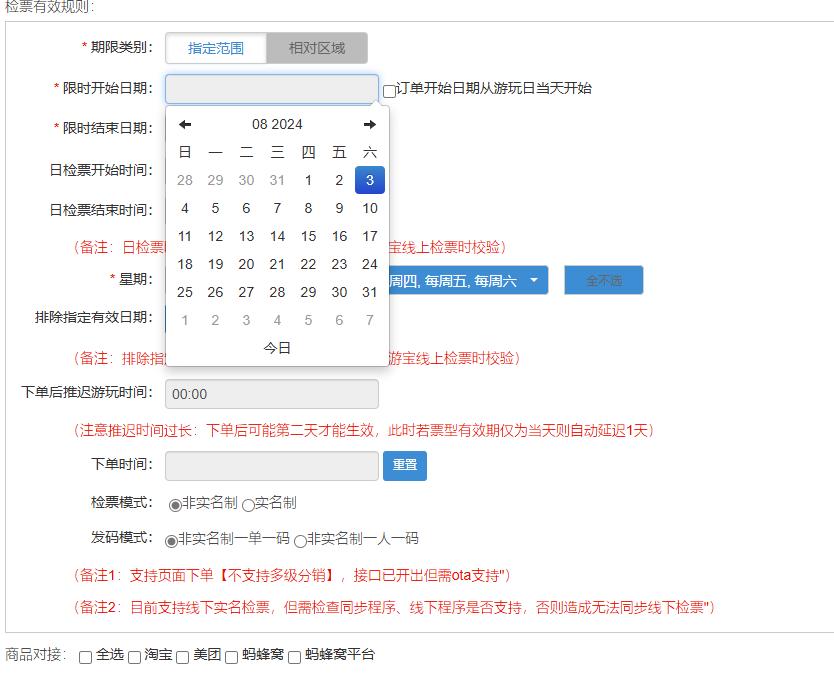Pick August 15 in the calendar
834x685 pixels.
click(308, 236)
